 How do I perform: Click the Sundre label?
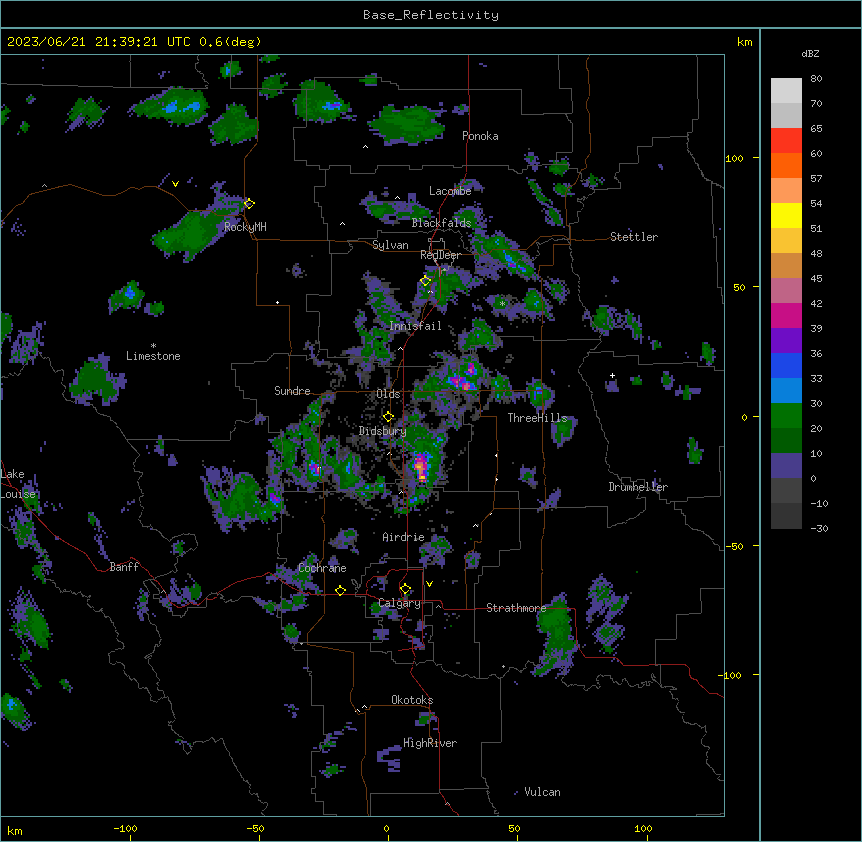pos(292,391)
